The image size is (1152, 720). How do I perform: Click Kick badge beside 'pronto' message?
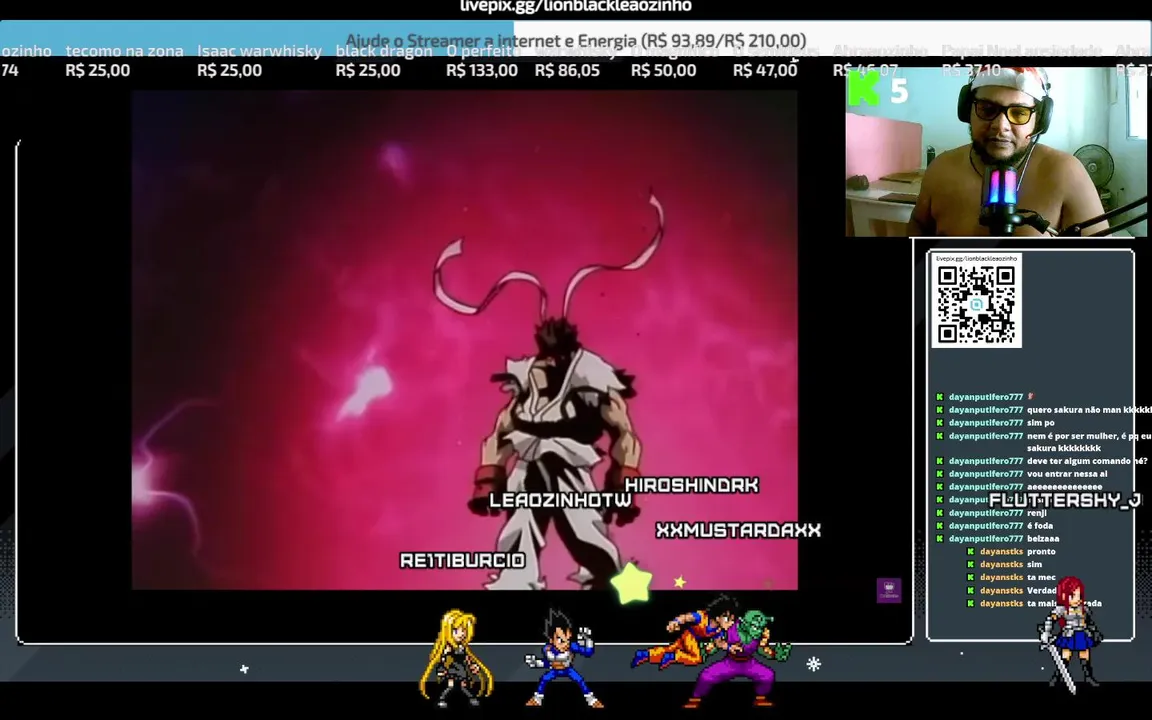coord(970,551)
